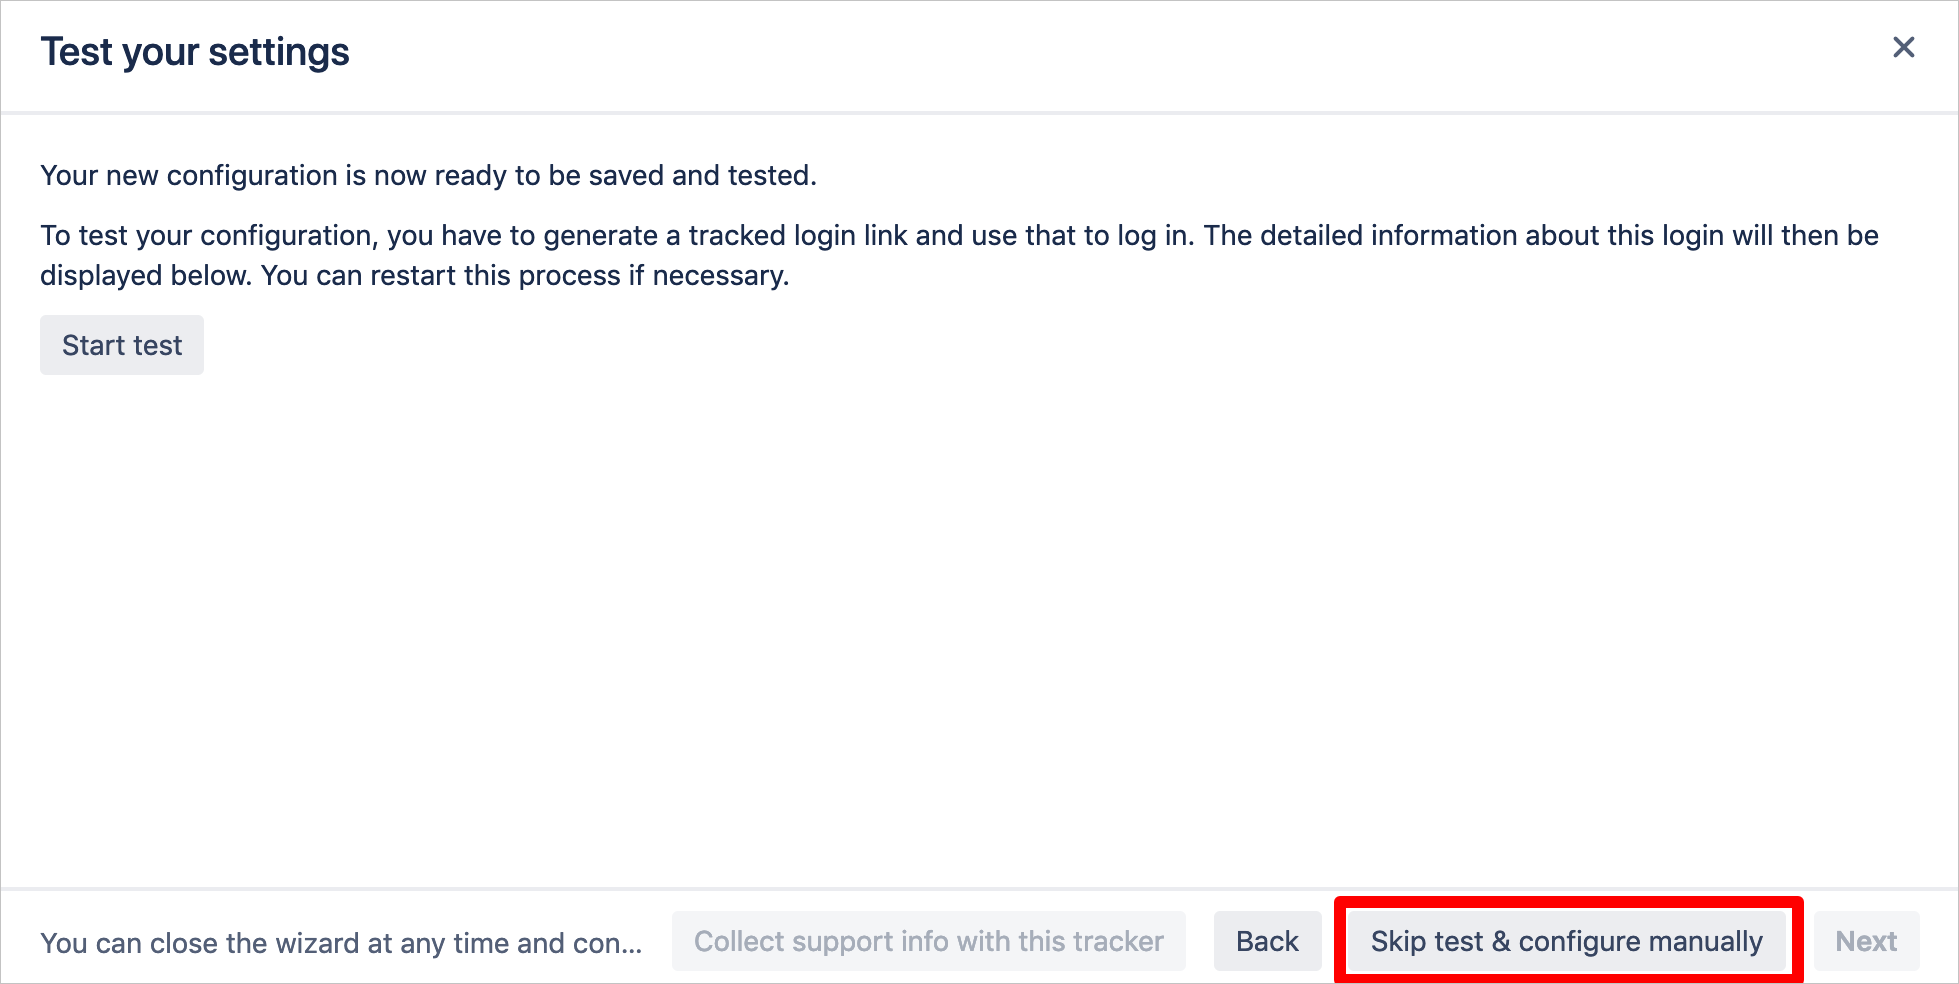Click the truncated wizard footer message
1959x984 pixels.
point(342,941)
